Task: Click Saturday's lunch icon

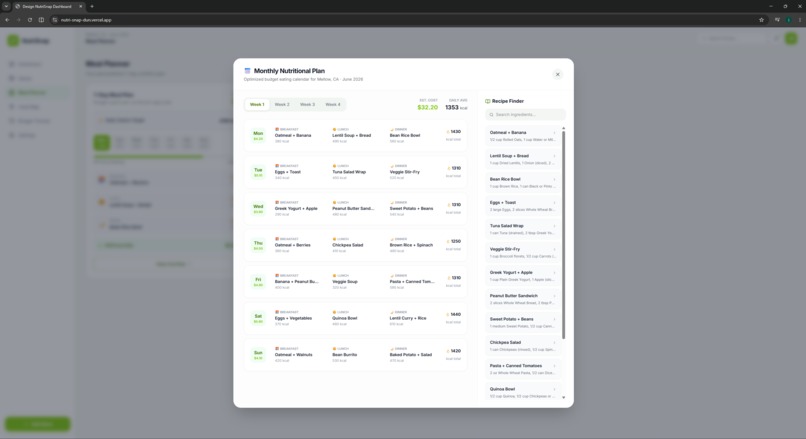Action: click(334, 312)
